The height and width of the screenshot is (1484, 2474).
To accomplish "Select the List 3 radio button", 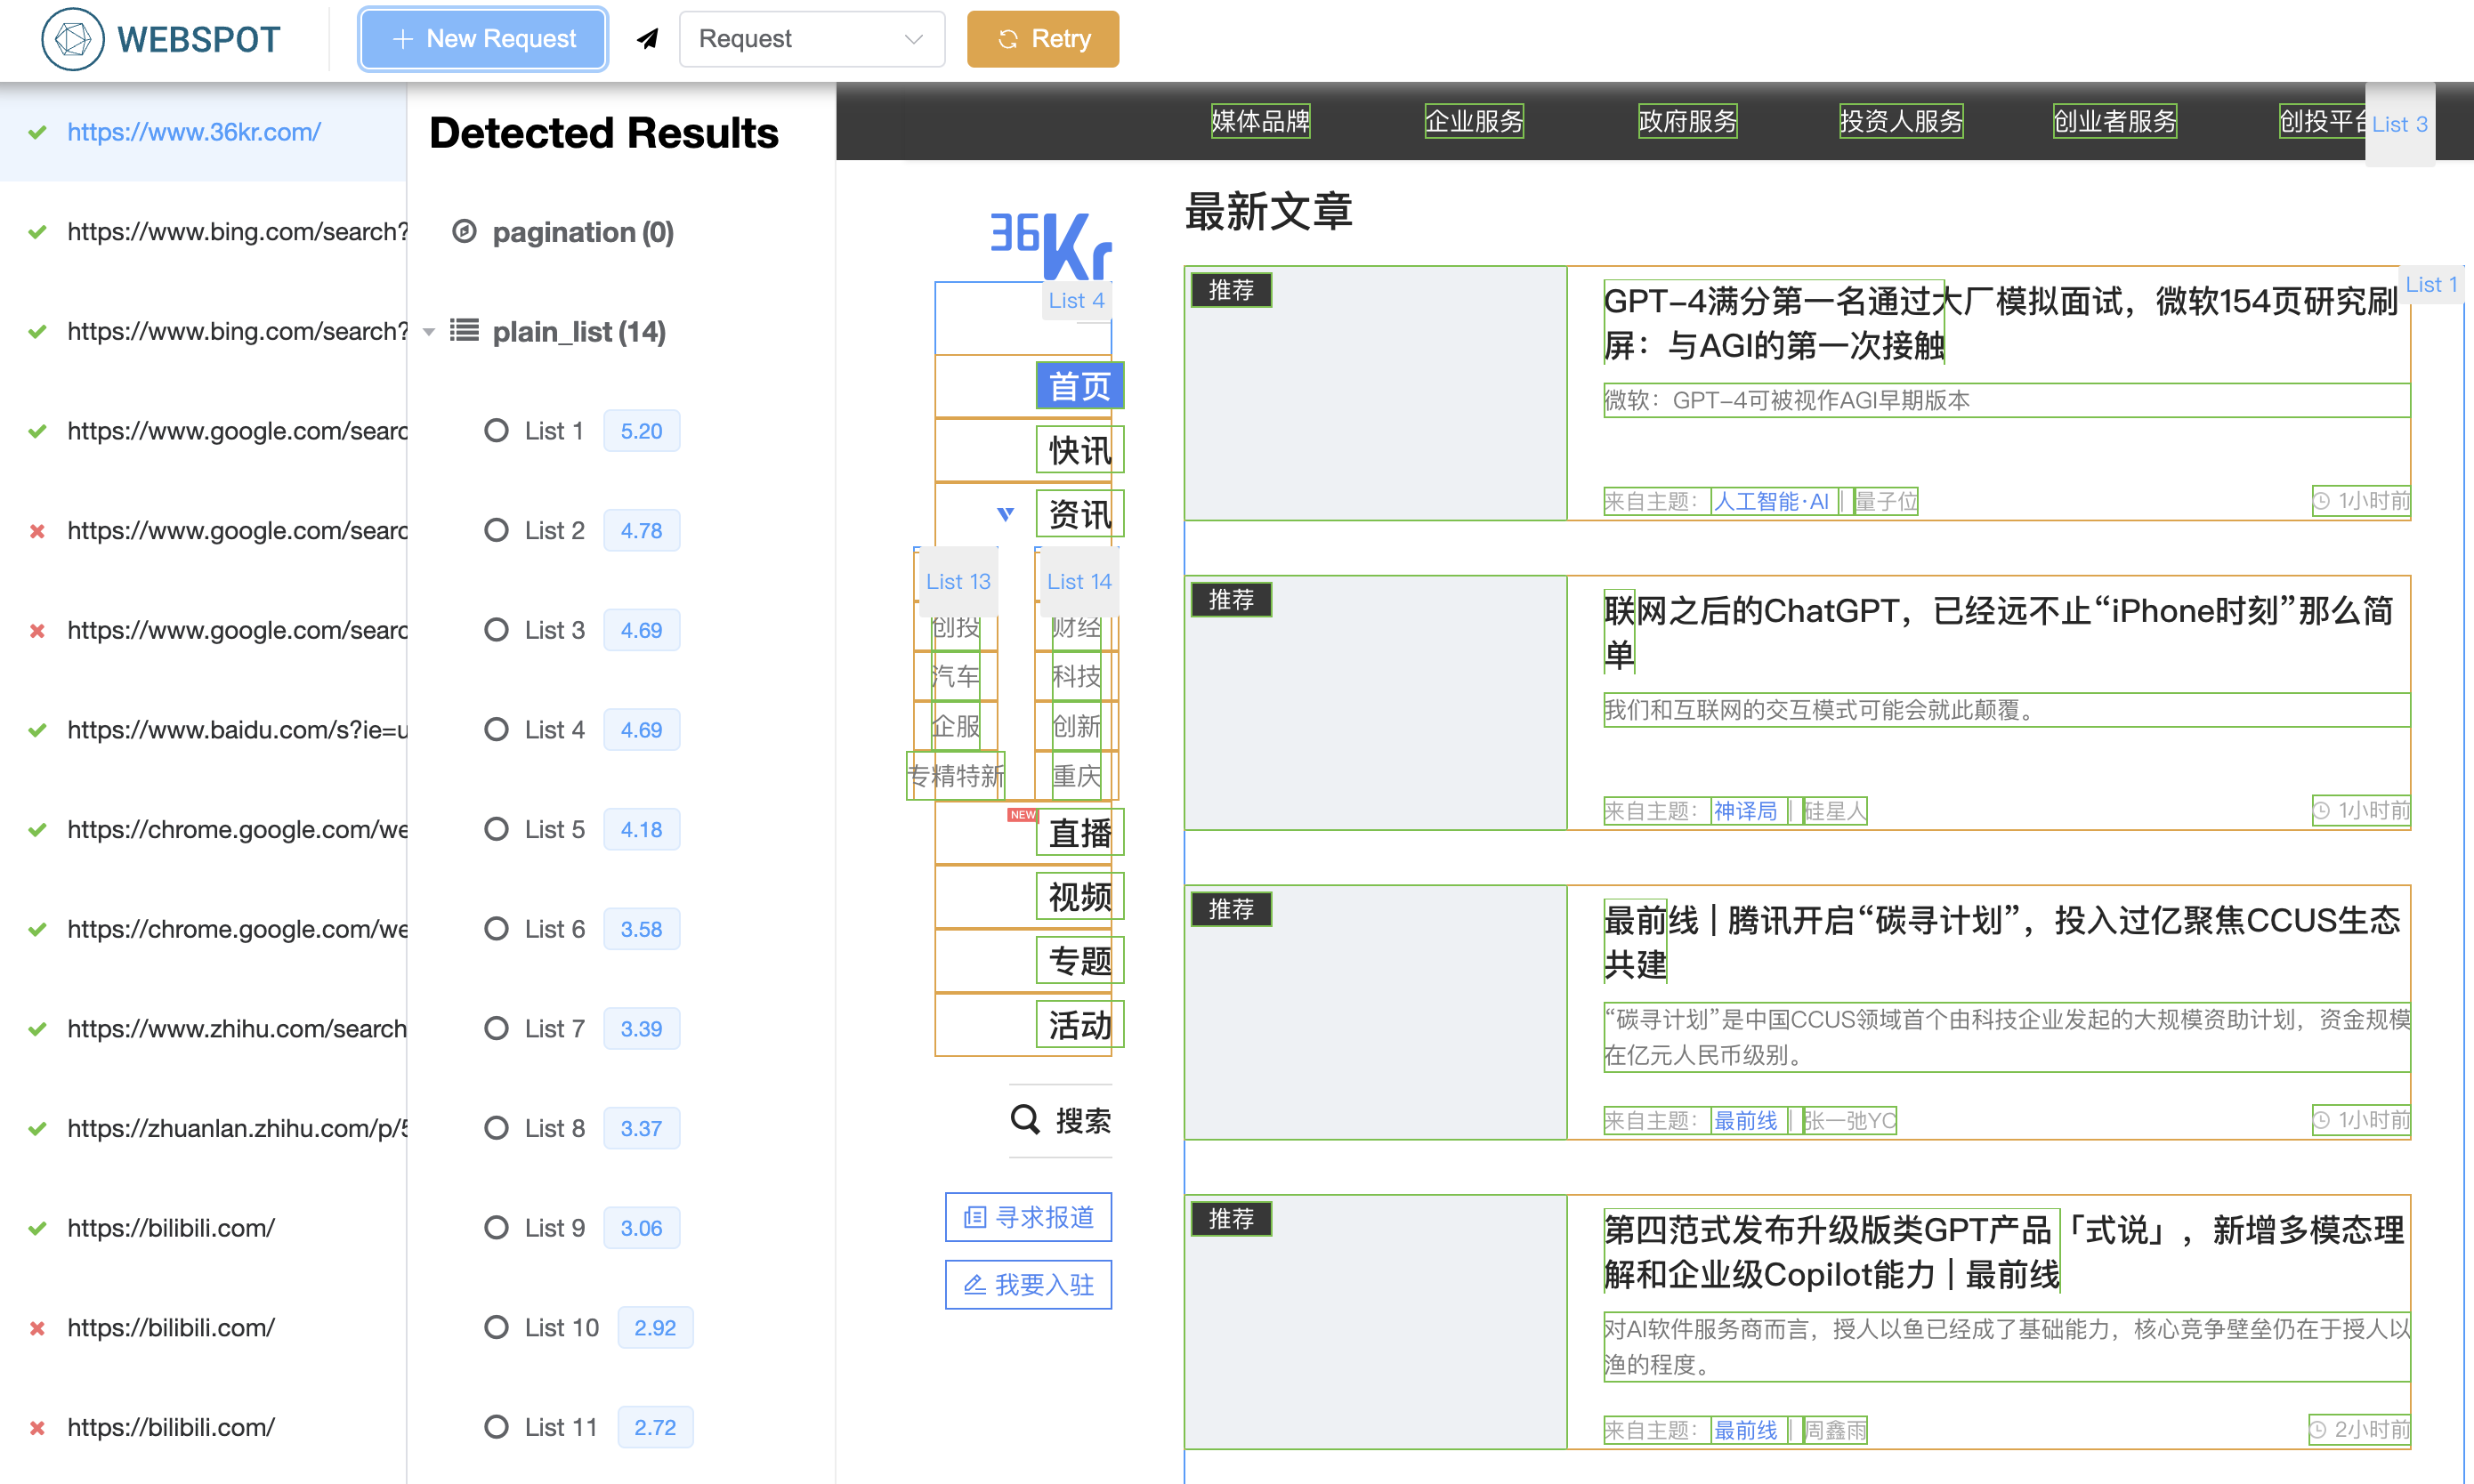I will click(496, 630).
